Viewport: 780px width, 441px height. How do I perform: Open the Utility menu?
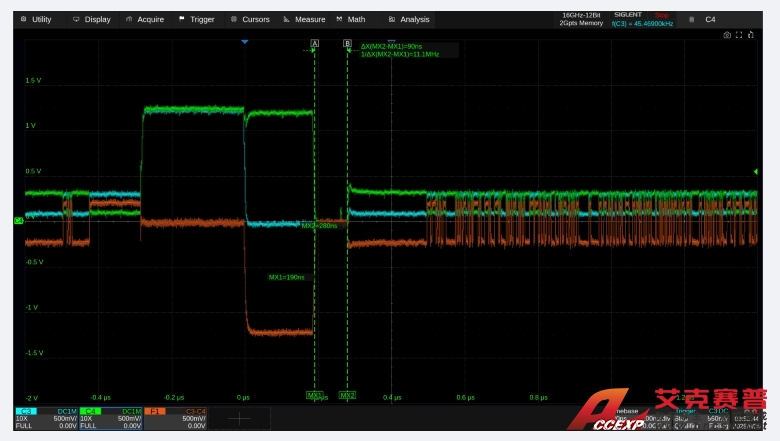tap(36, 19)
